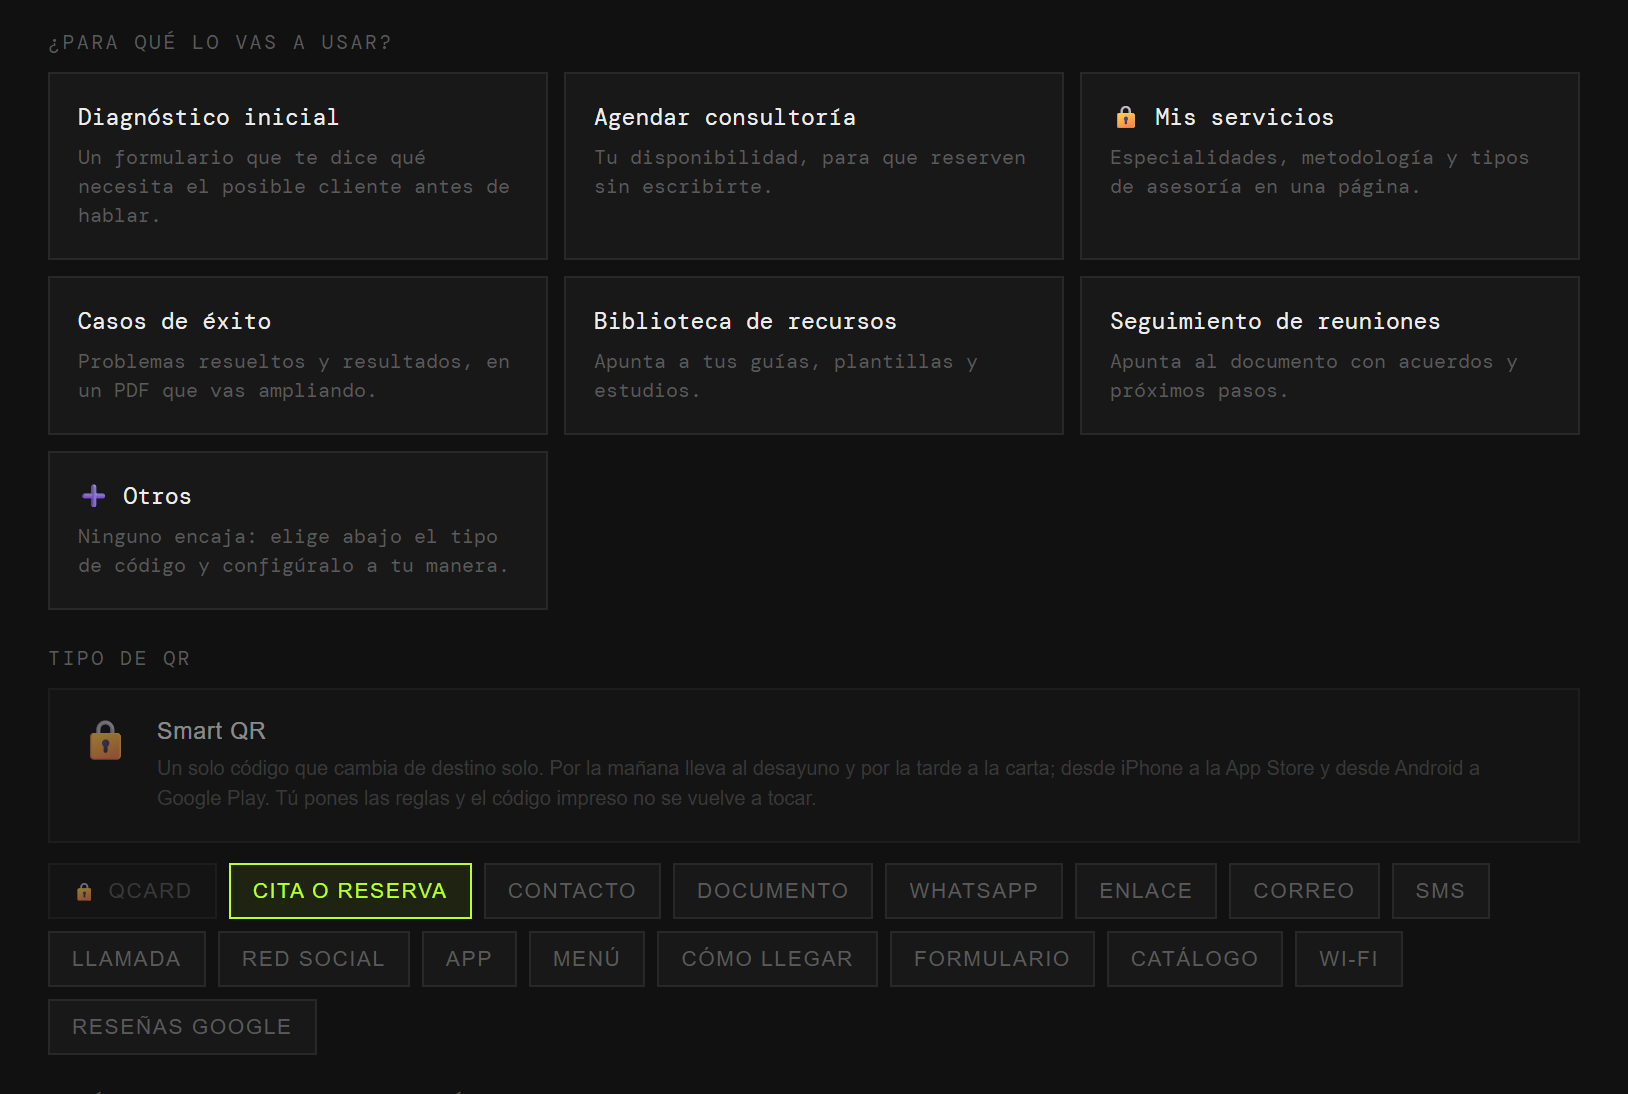This screenshot has height=1094, width=1628.
Task: Choose the Diagnóstico inicial card
Action: [298, 166]
